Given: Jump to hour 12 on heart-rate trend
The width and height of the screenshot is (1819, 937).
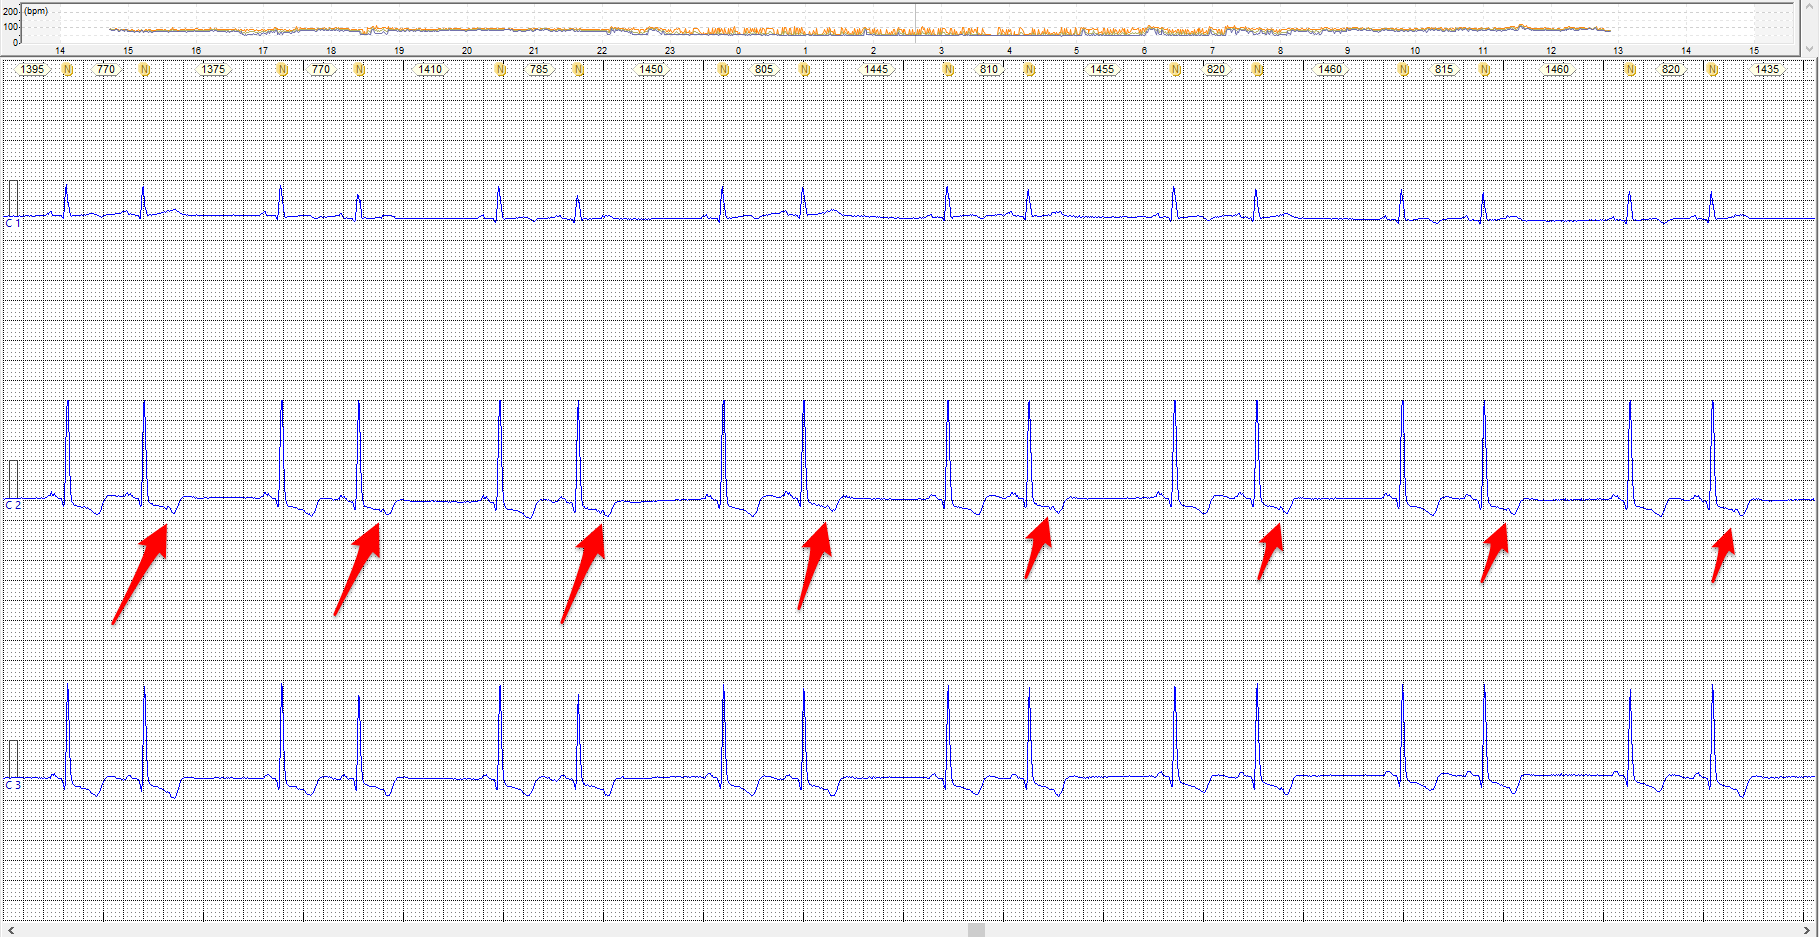Looking at the screenshot, I should coord(1551,50).
